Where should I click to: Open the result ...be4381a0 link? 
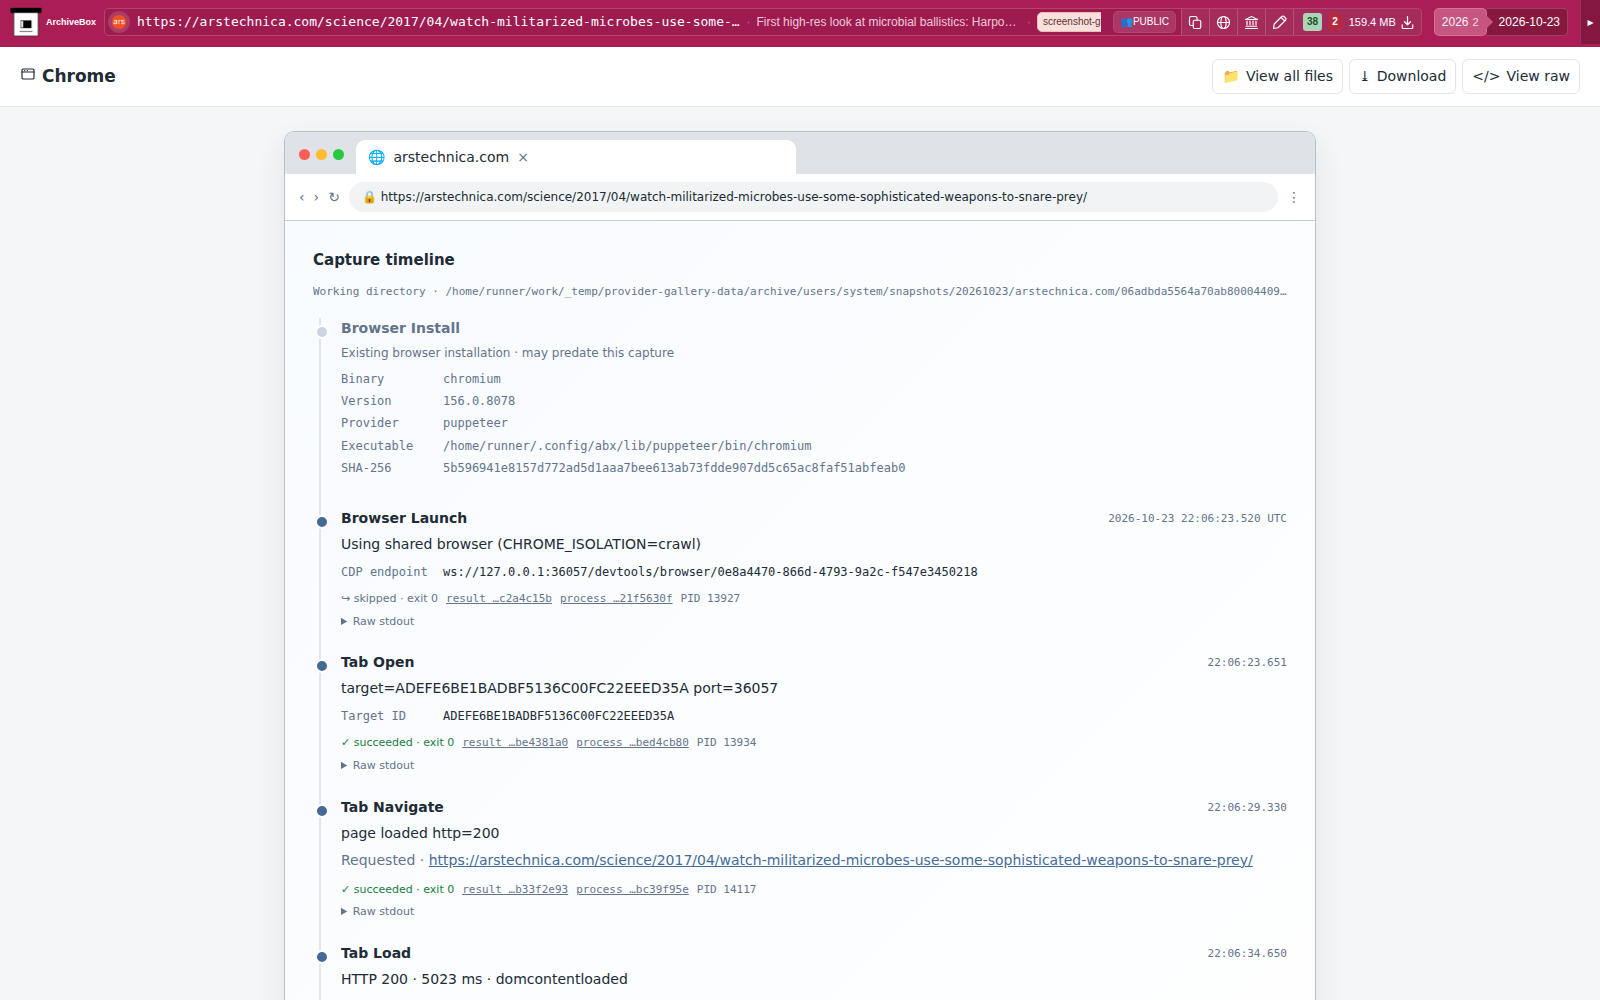coord(515,743)
